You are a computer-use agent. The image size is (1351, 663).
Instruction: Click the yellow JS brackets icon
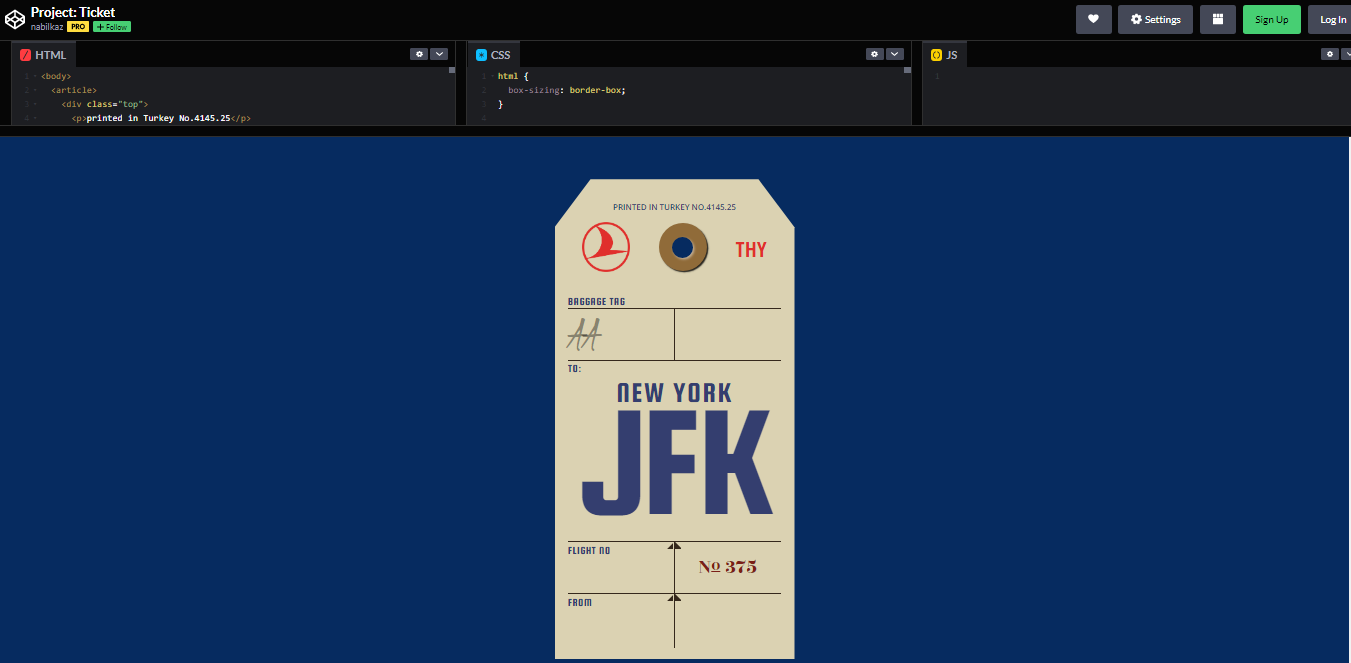tap(935, 54)
